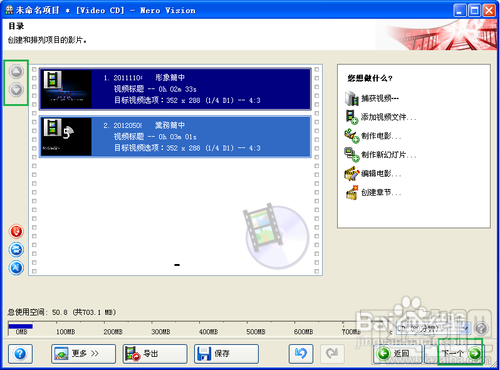Click the blue rename title icon
The width and height of the screenshot is (500, 370).
[x=16, y=268]
